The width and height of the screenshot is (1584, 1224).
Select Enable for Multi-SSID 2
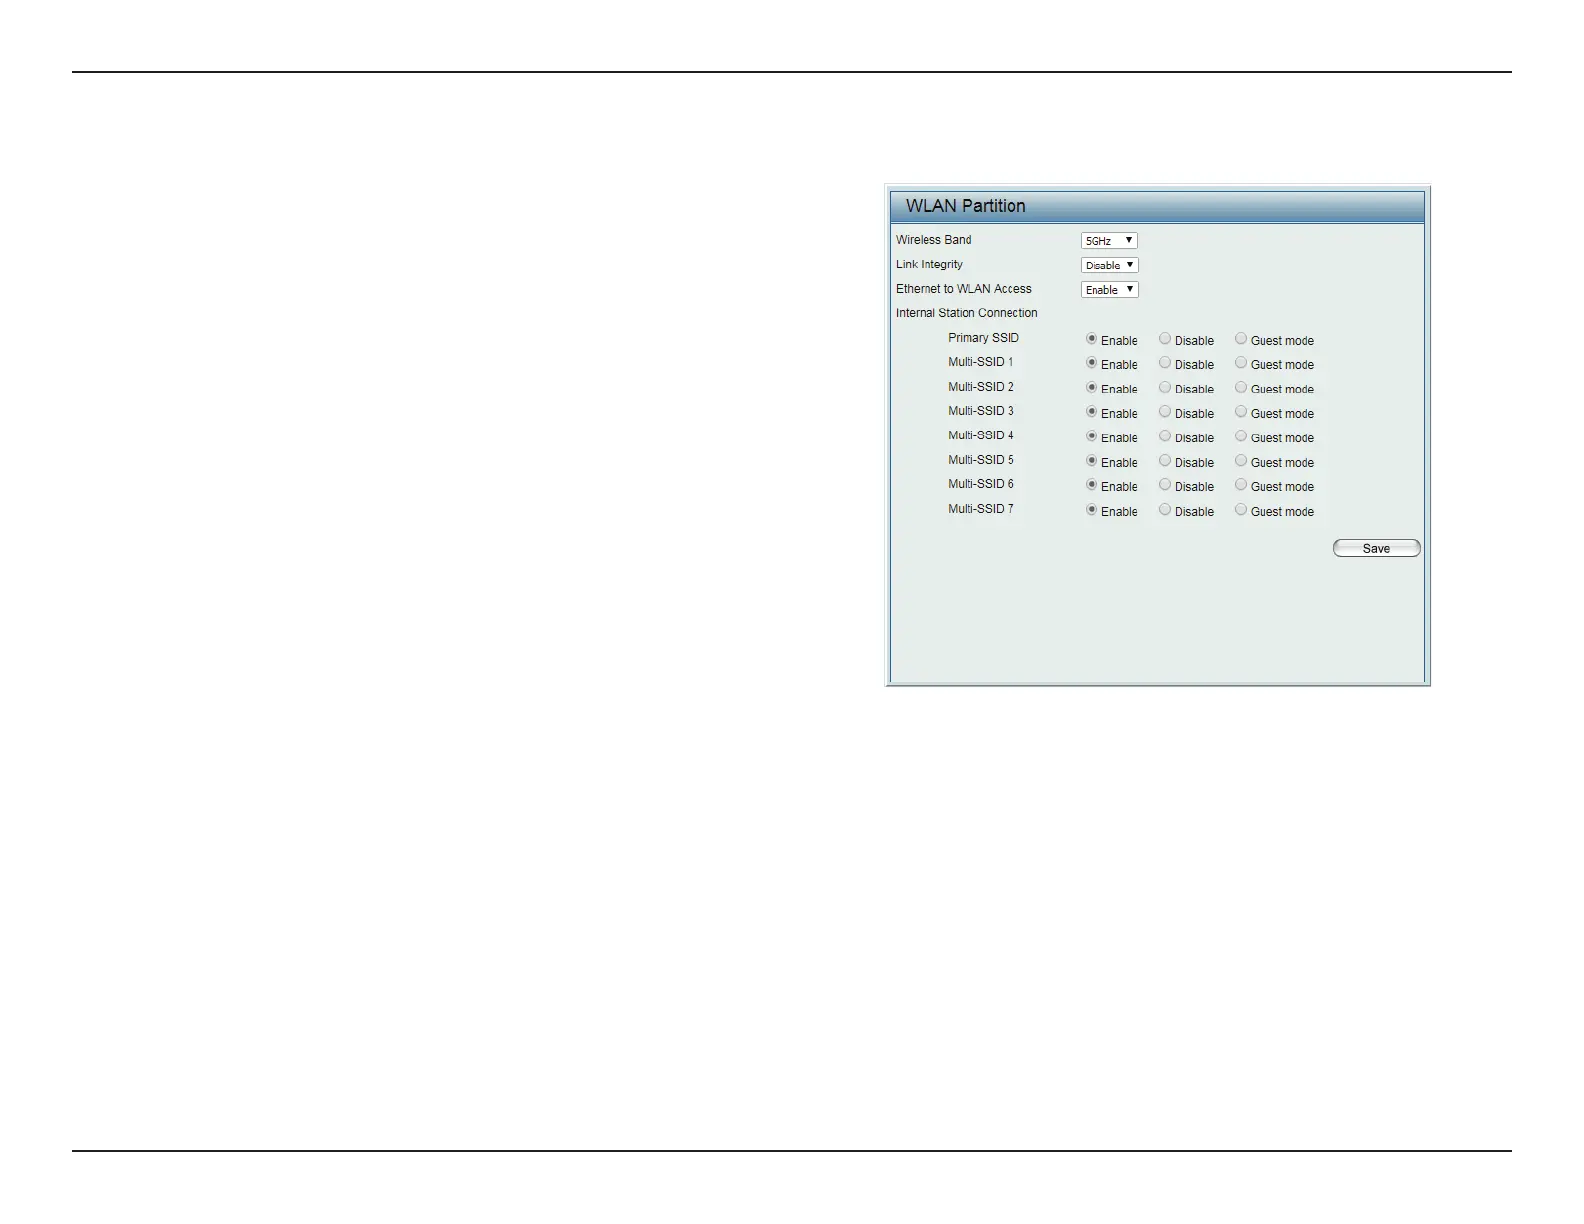tap(1092, 388)
